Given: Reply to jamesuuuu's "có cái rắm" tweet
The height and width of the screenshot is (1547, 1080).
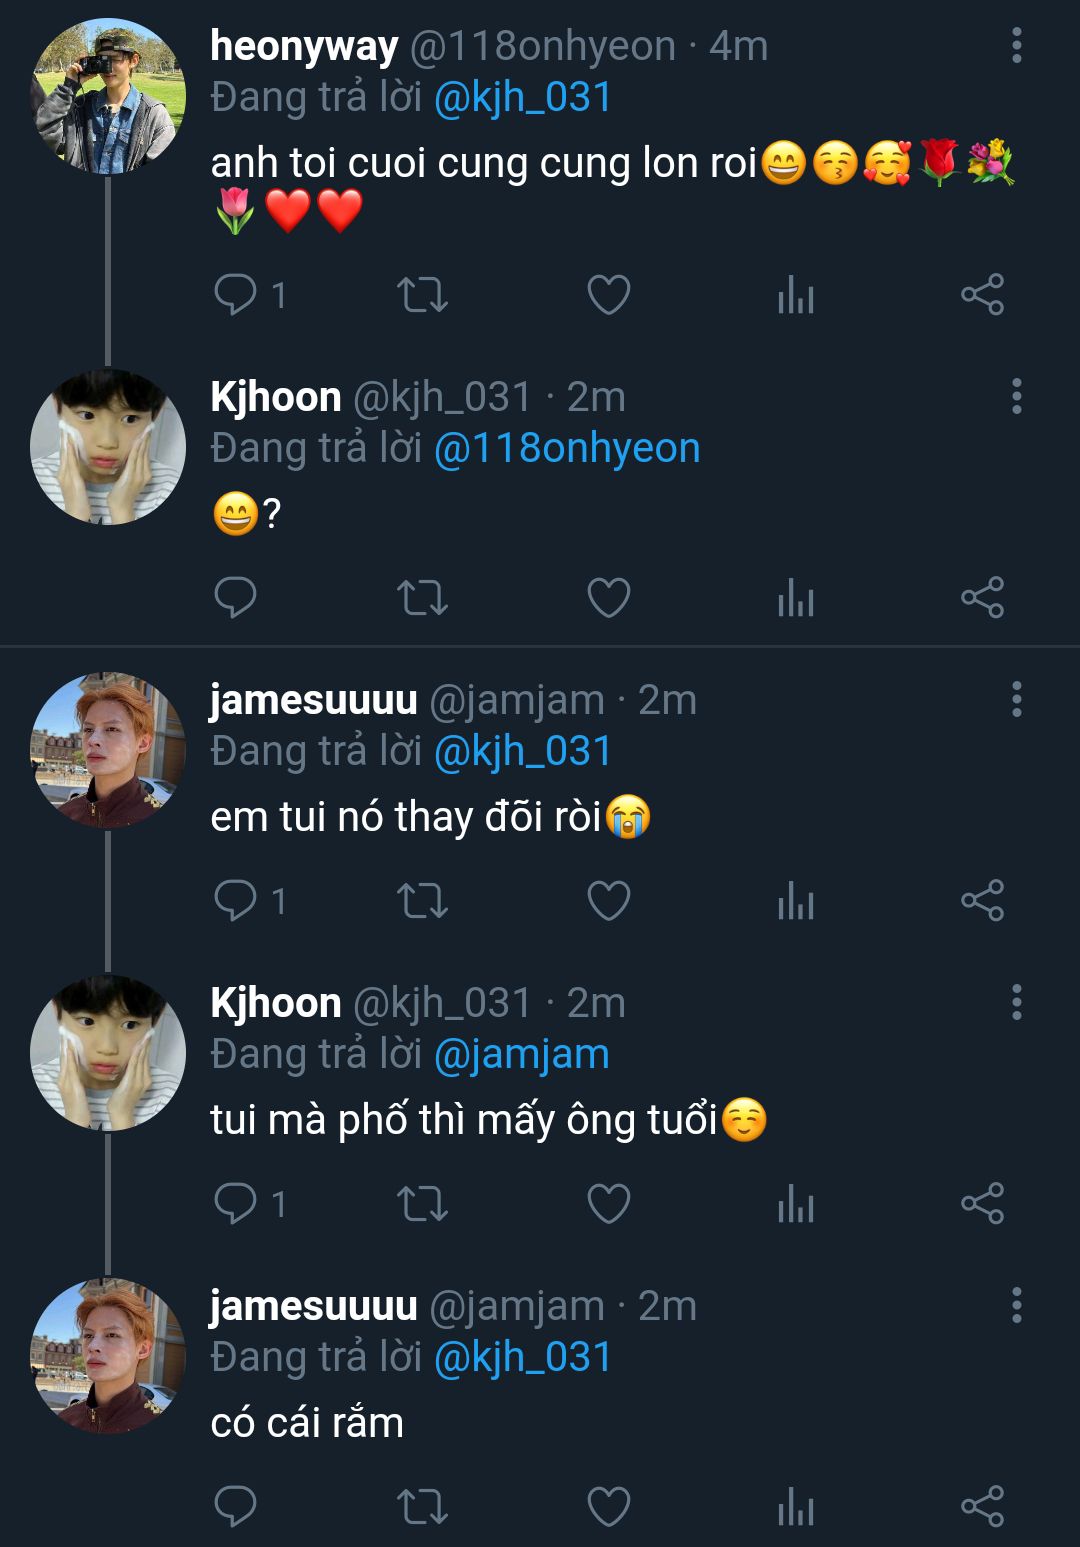Looking at the screenshot, I should 236,1506.
